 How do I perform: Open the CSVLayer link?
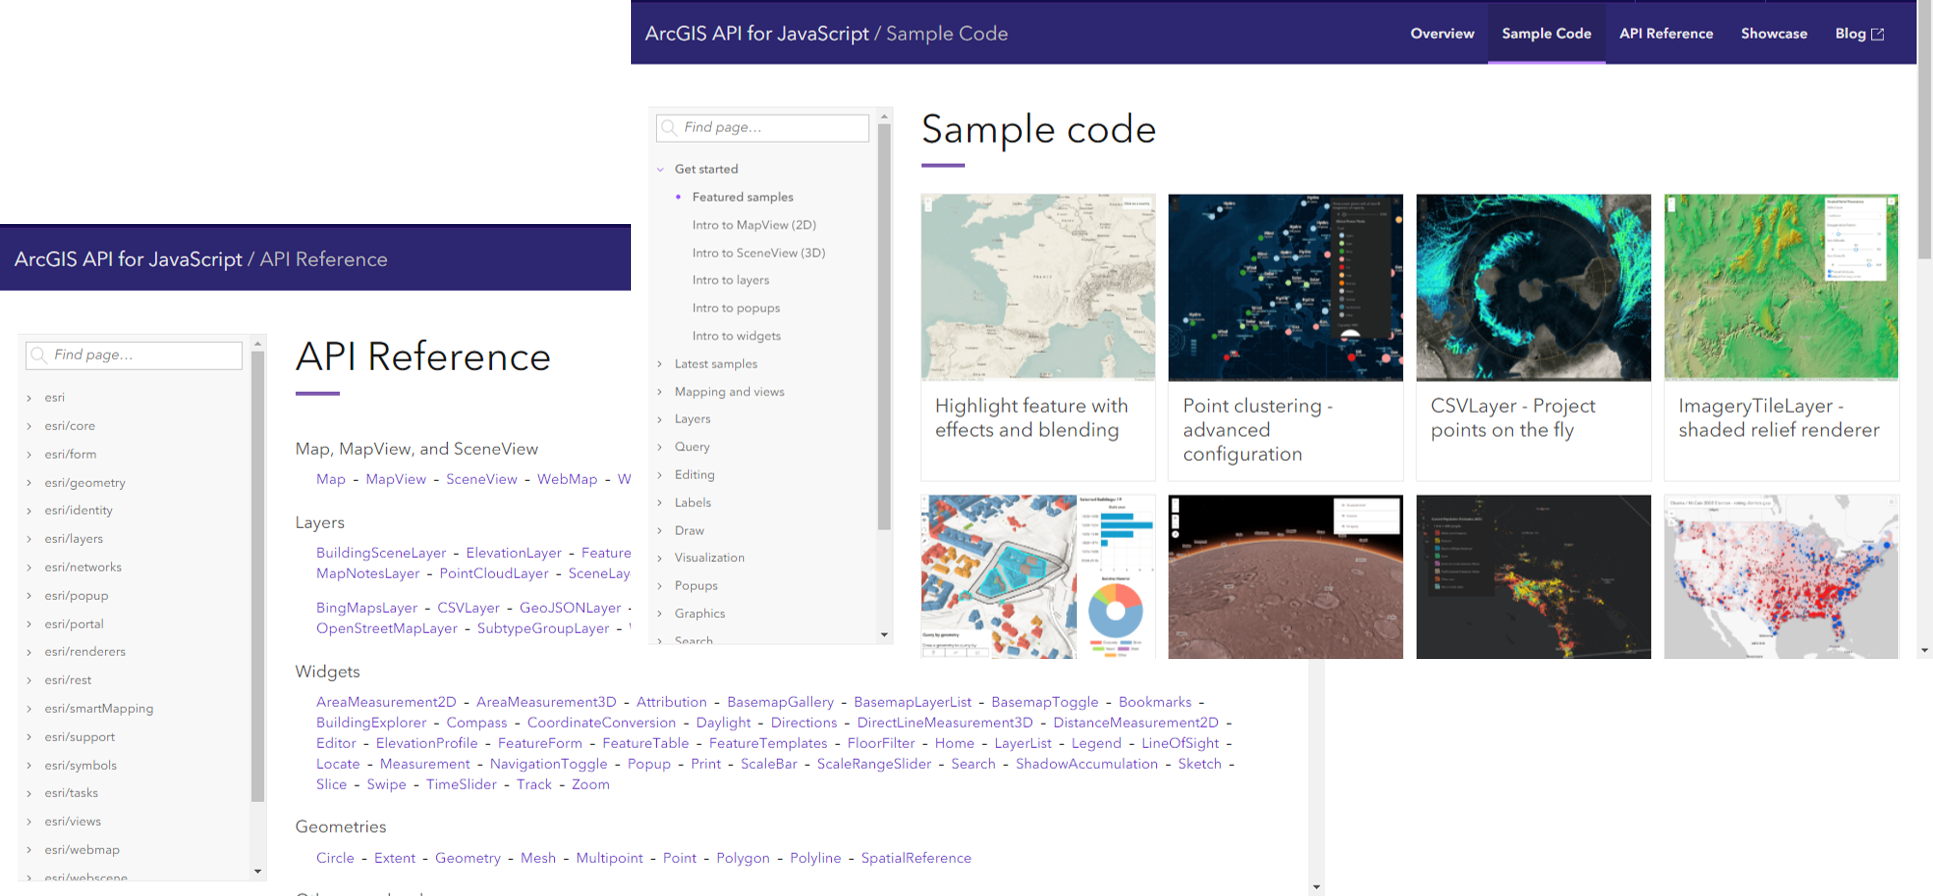pyautogui.click(x=468, y=608)
